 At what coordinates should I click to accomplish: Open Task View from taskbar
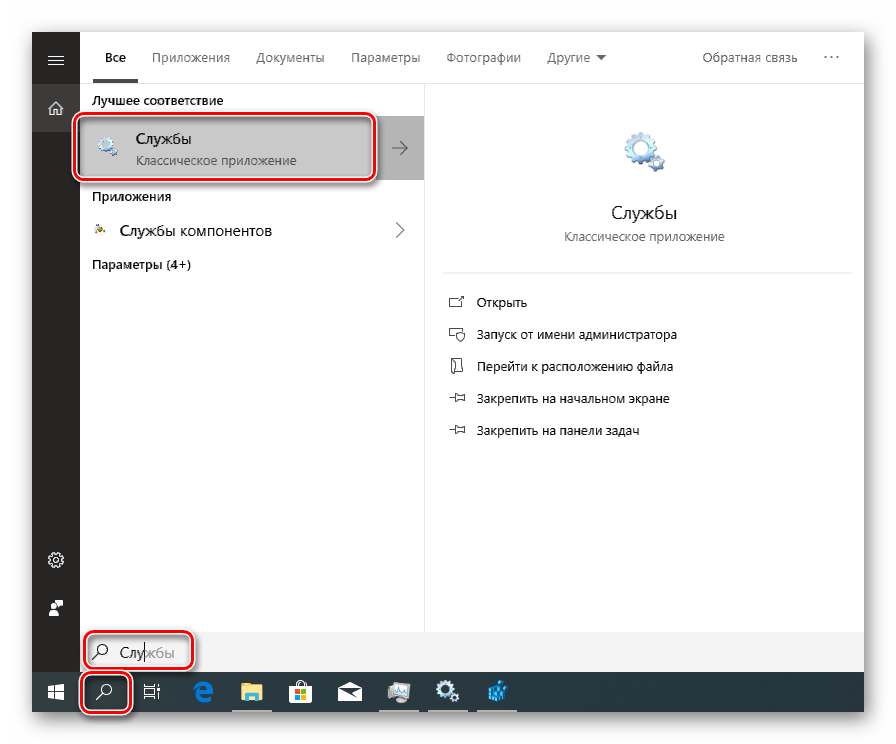[x=152, y=691]
